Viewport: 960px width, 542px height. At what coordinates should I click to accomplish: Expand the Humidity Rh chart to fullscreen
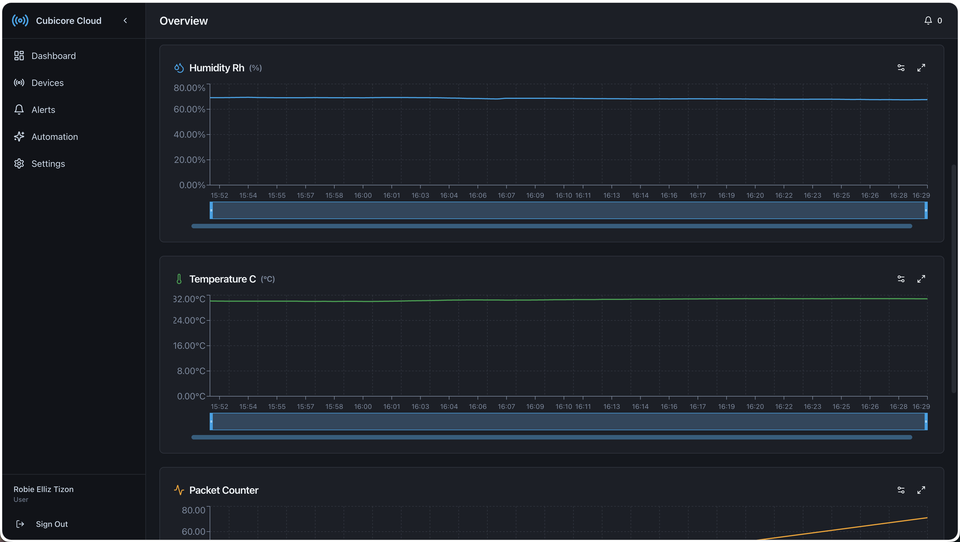(x=921, y=68)
